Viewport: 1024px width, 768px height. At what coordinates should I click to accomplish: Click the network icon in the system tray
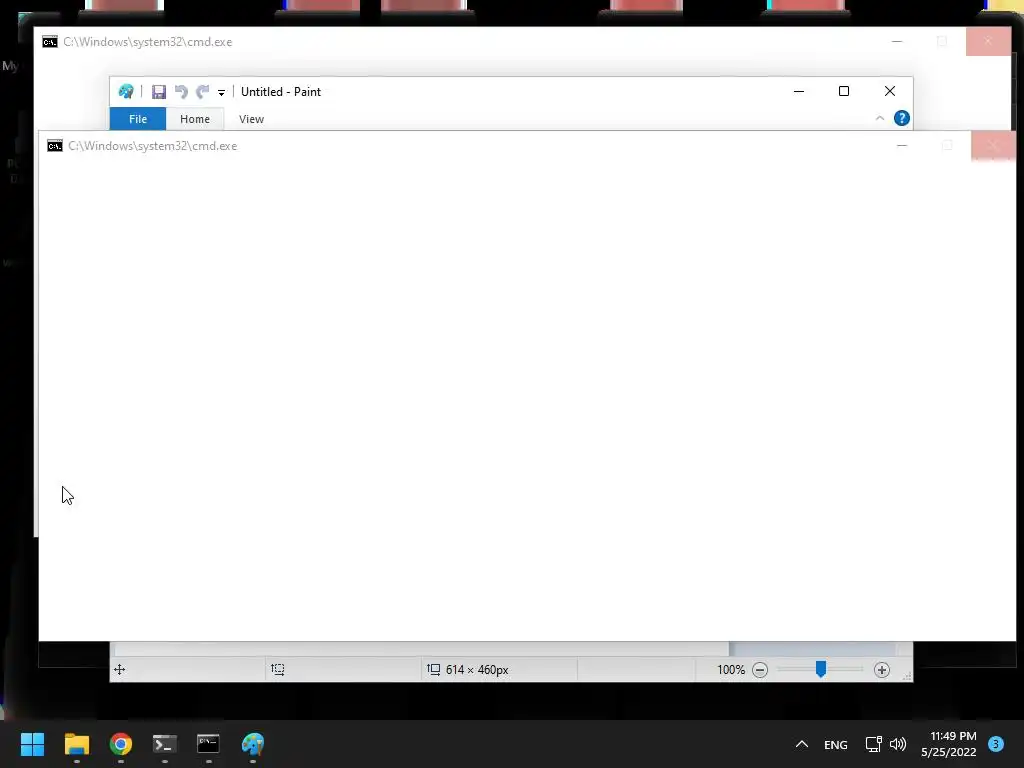tap(874, 744)
